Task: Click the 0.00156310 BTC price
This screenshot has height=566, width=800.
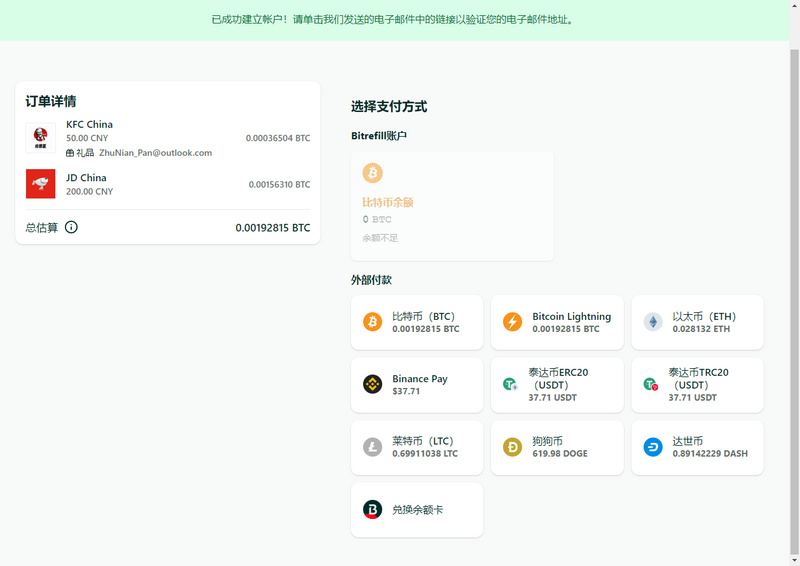Action: [x=279, y=184]
